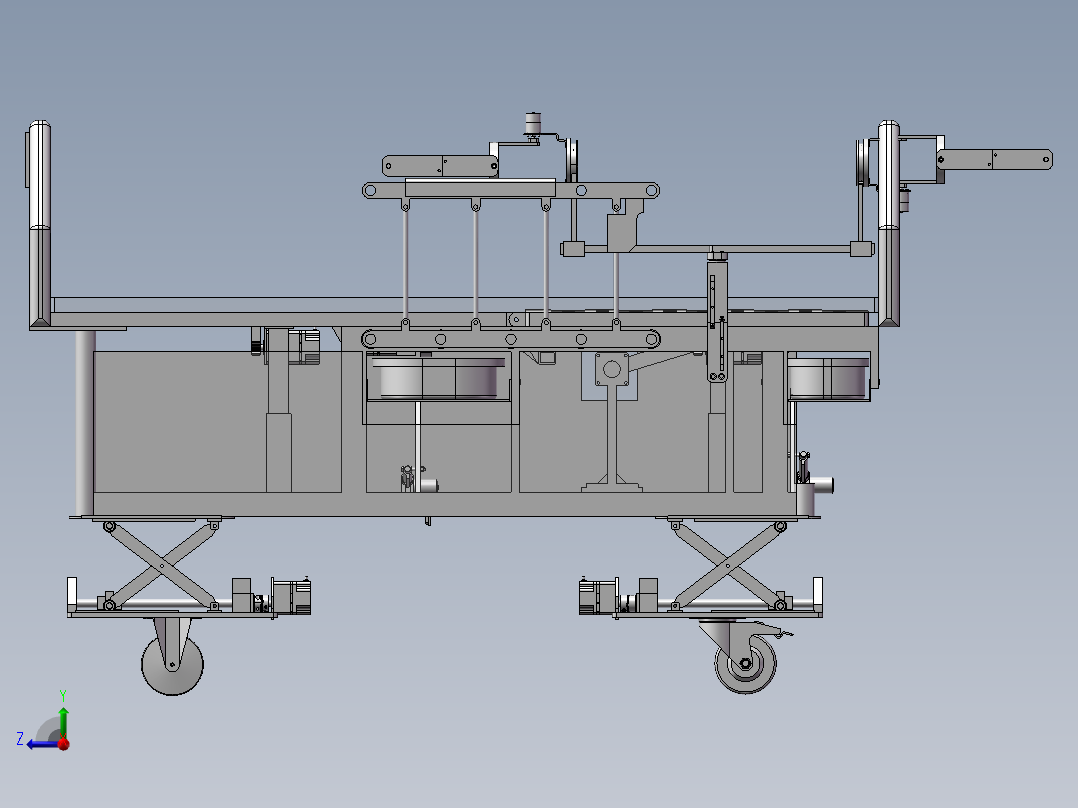Viewport: 1078px width, 808px height.
Task: Select the drive motor on the right lower base
Action: pos(598,596)
